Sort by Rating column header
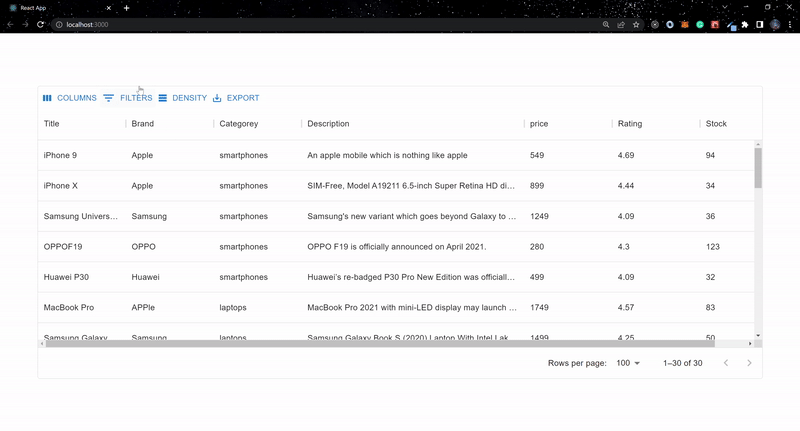This screenshot has width=800, height=431. 630,123
